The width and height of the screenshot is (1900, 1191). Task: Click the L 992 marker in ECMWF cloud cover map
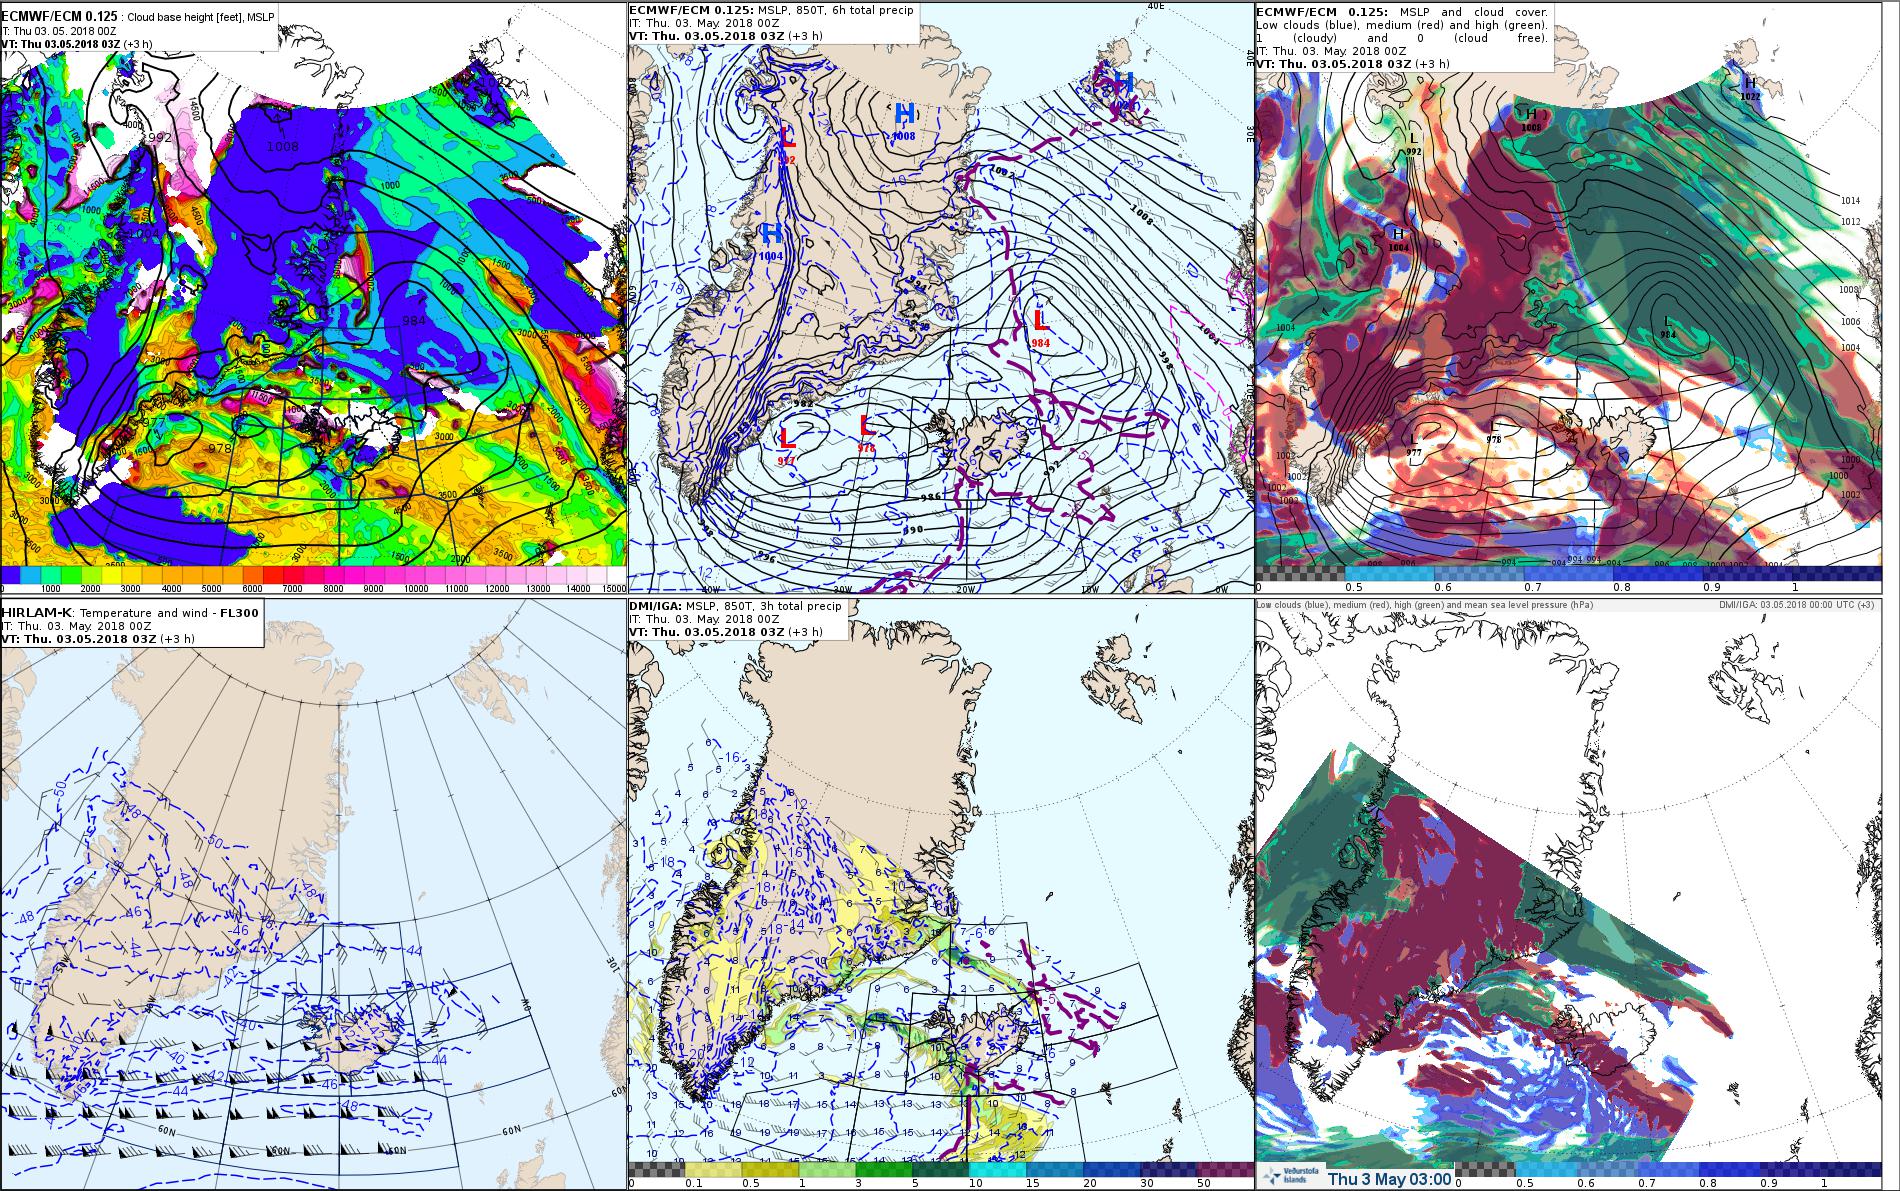tap(1414, 143)
